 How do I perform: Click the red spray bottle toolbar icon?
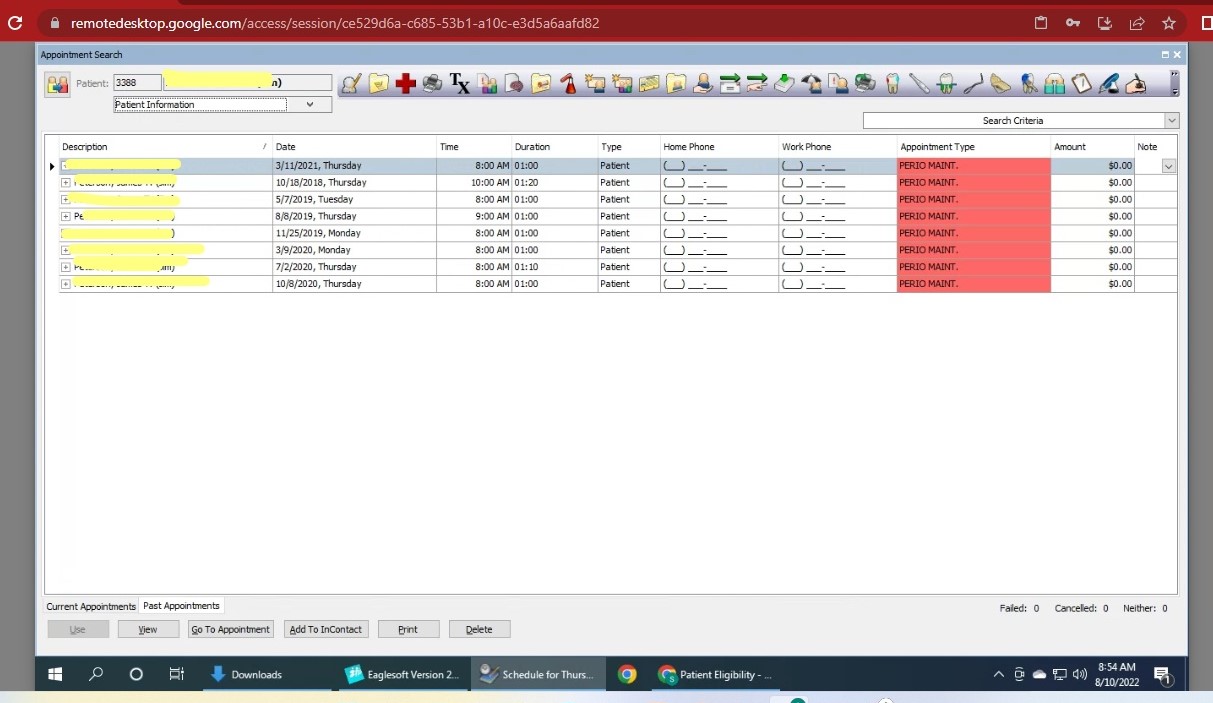(568, 84)
